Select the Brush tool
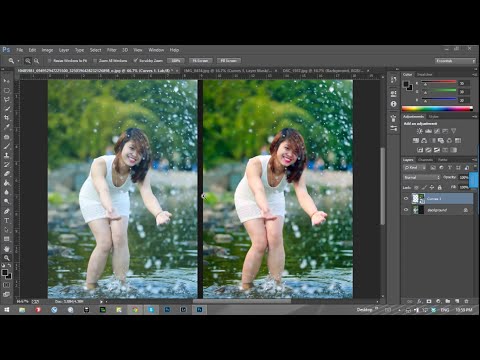This screenshot has width=480, height=360. [x=6, y=146]
